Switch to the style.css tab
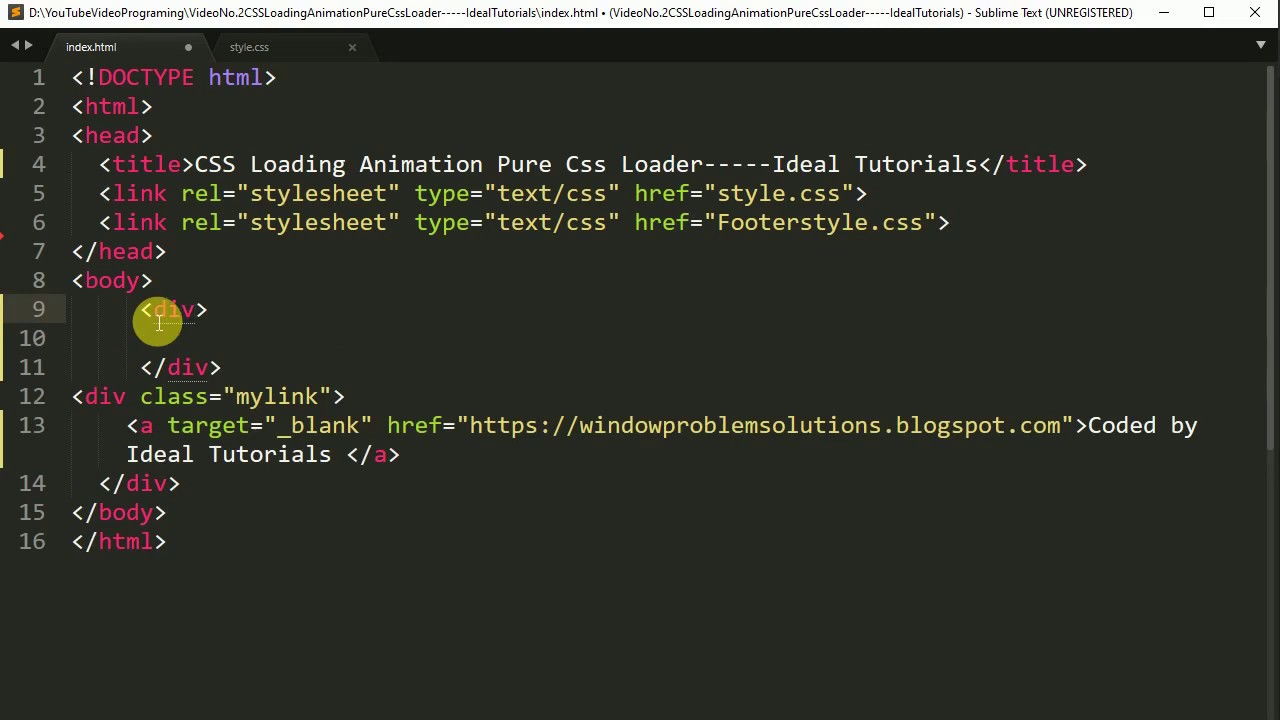The height and width of the screenshot is (720, 1280). (249, 47)
